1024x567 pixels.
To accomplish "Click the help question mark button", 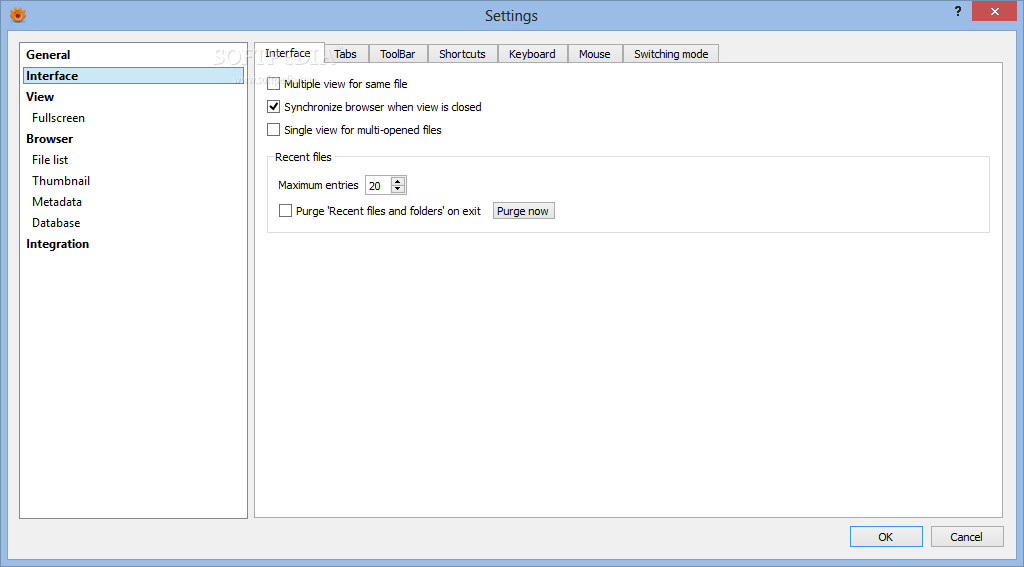I will (x=957, y=11).
